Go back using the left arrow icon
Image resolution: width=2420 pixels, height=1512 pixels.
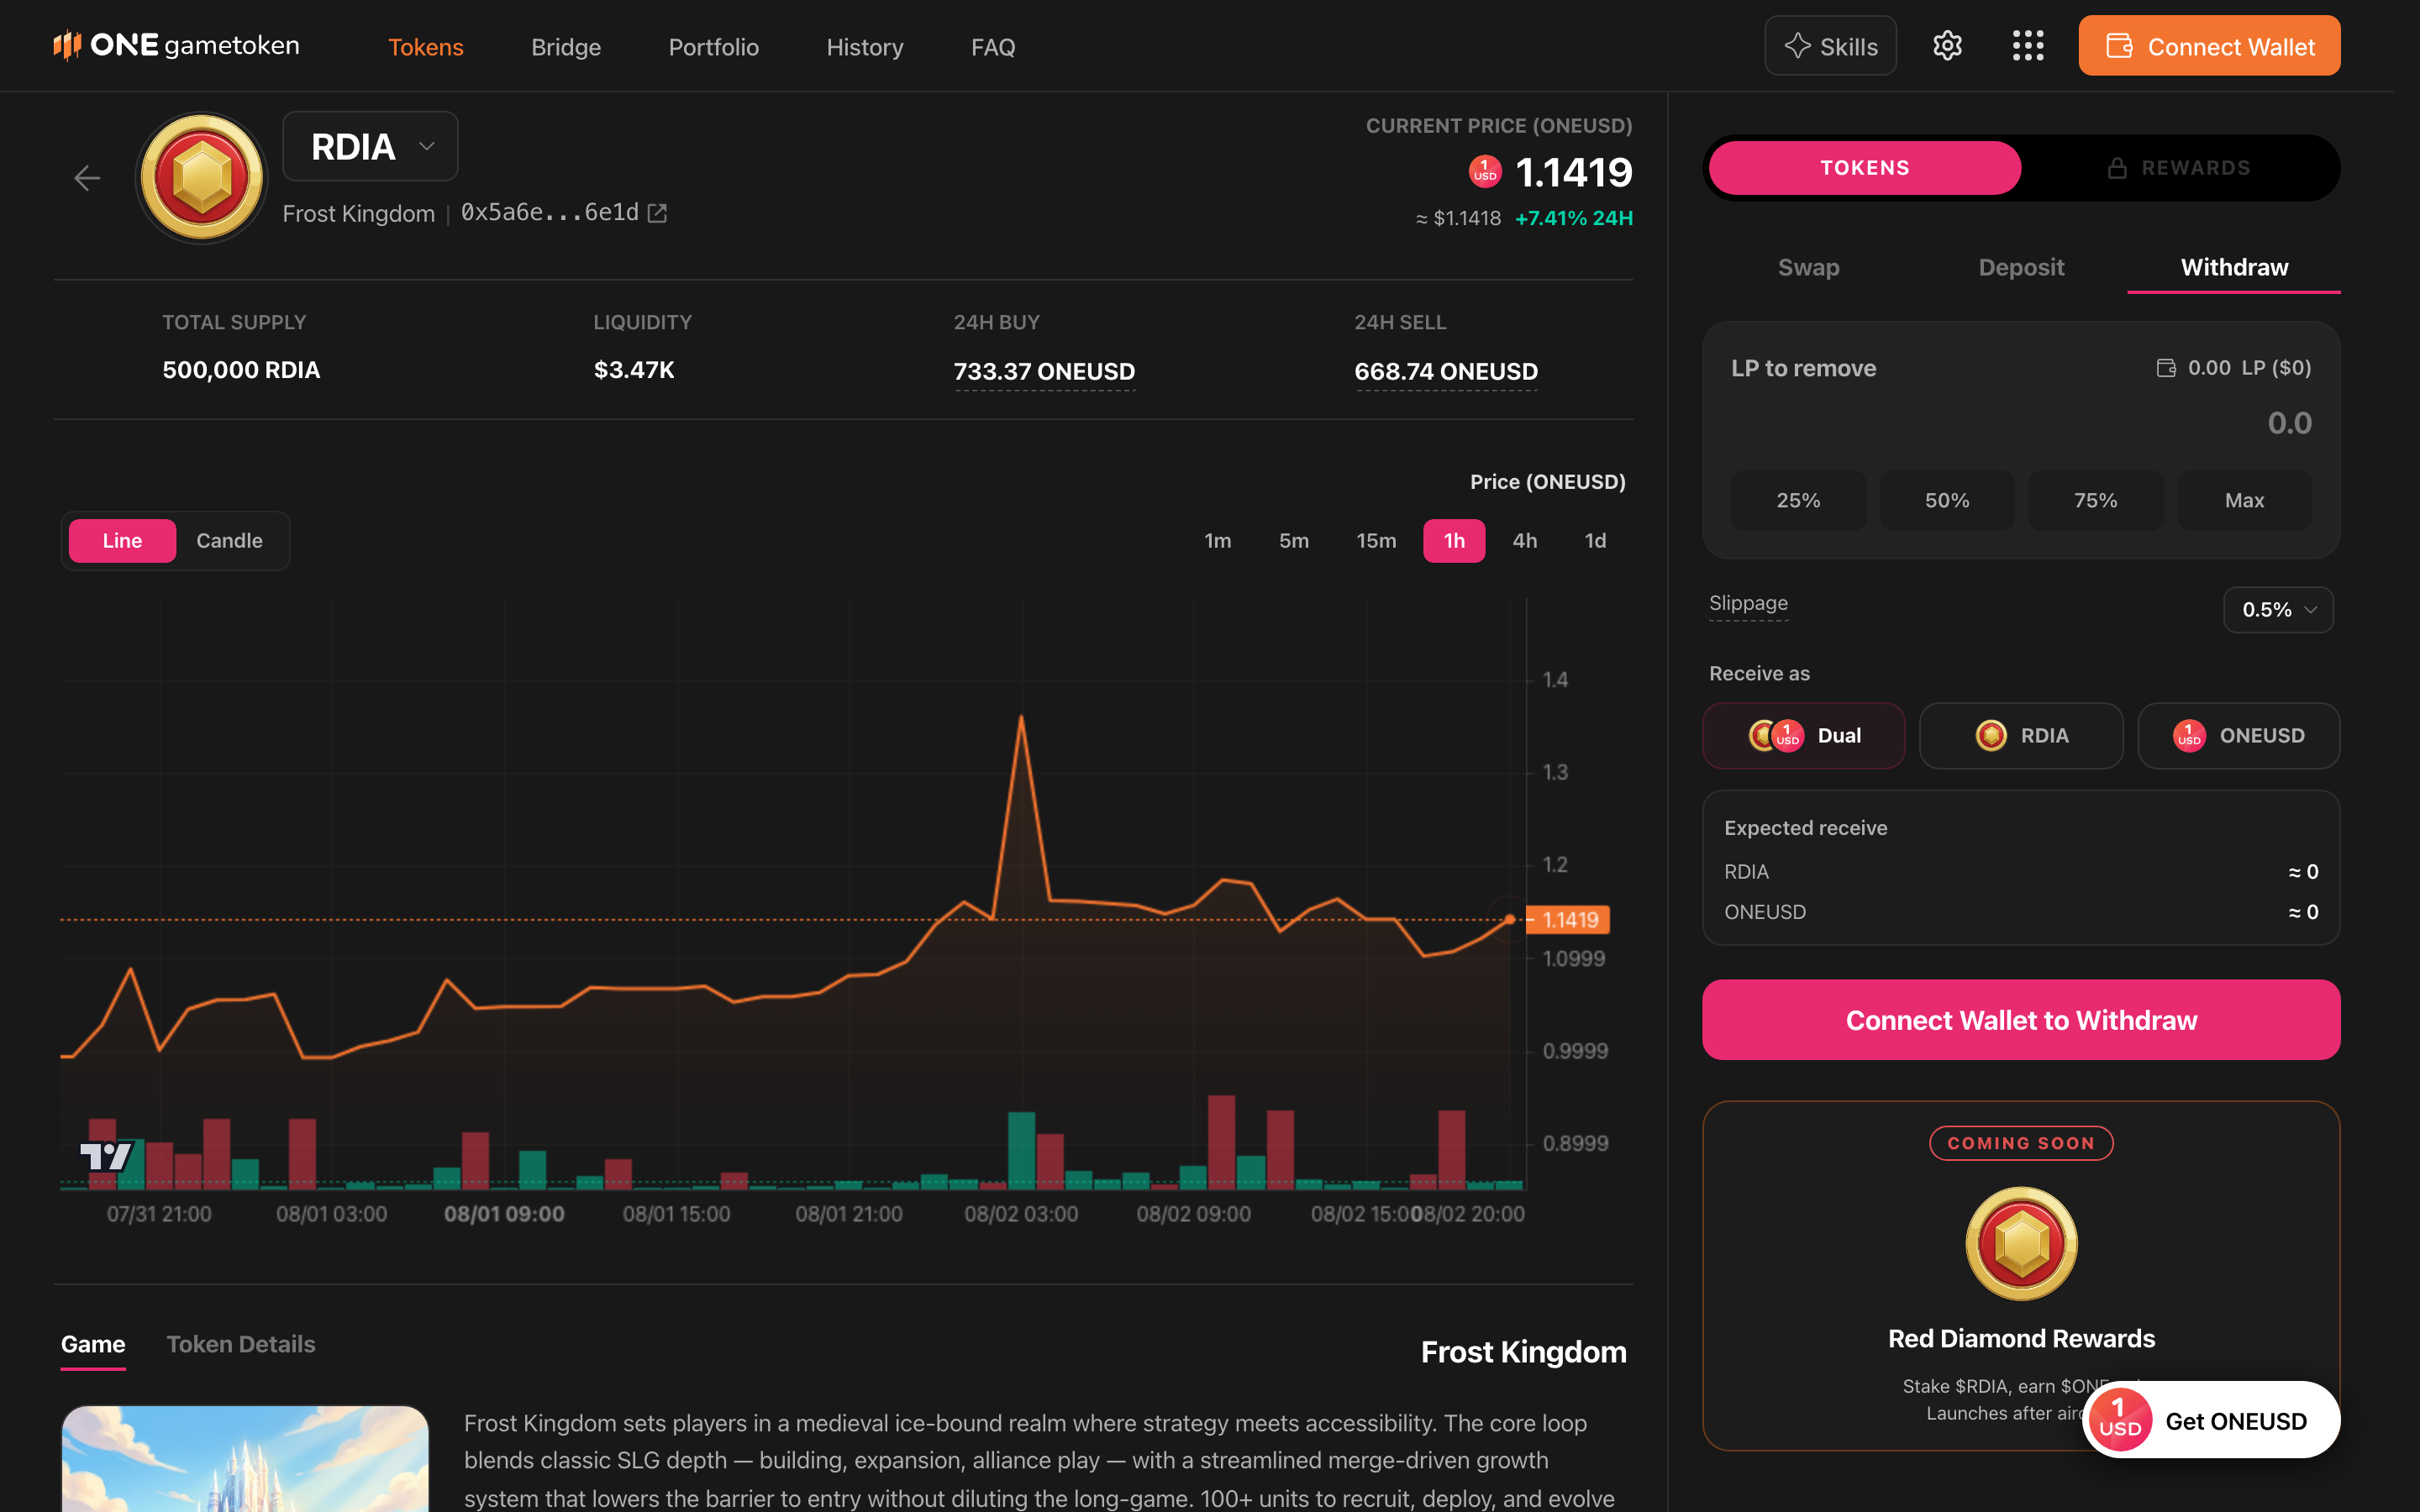[88, 178]
